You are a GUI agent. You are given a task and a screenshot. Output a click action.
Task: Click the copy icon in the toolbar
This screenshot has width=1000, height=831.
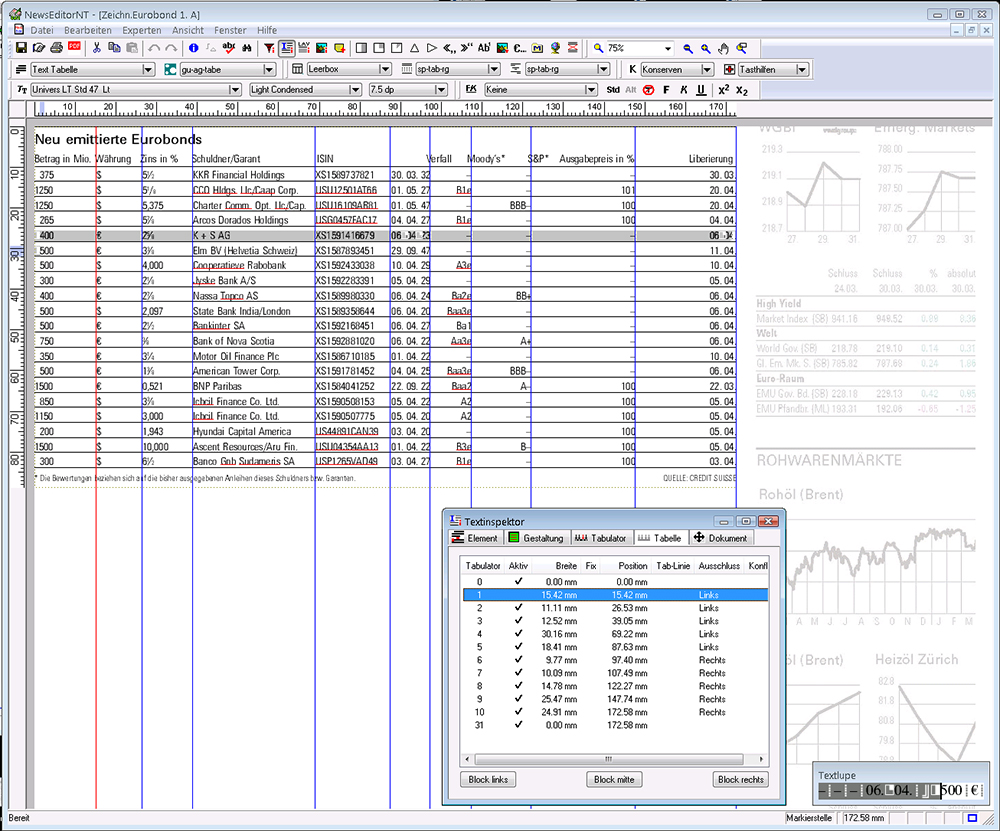(x=114, y=48)
